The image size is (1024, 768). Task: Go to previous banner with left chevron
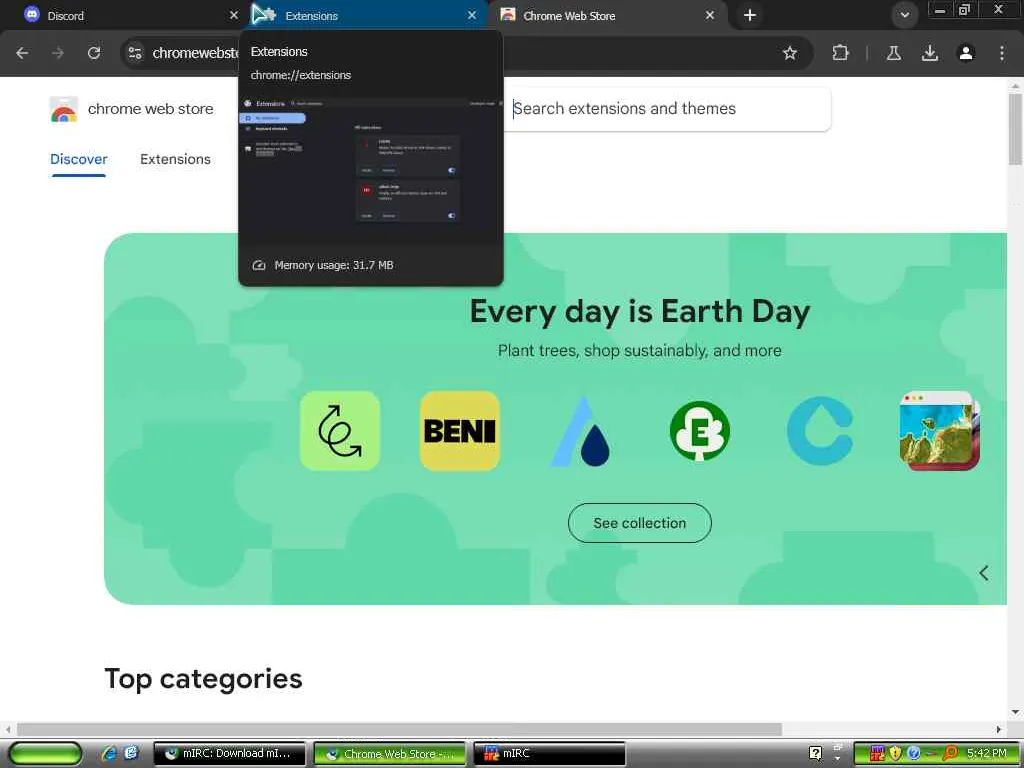pos(984,573)
